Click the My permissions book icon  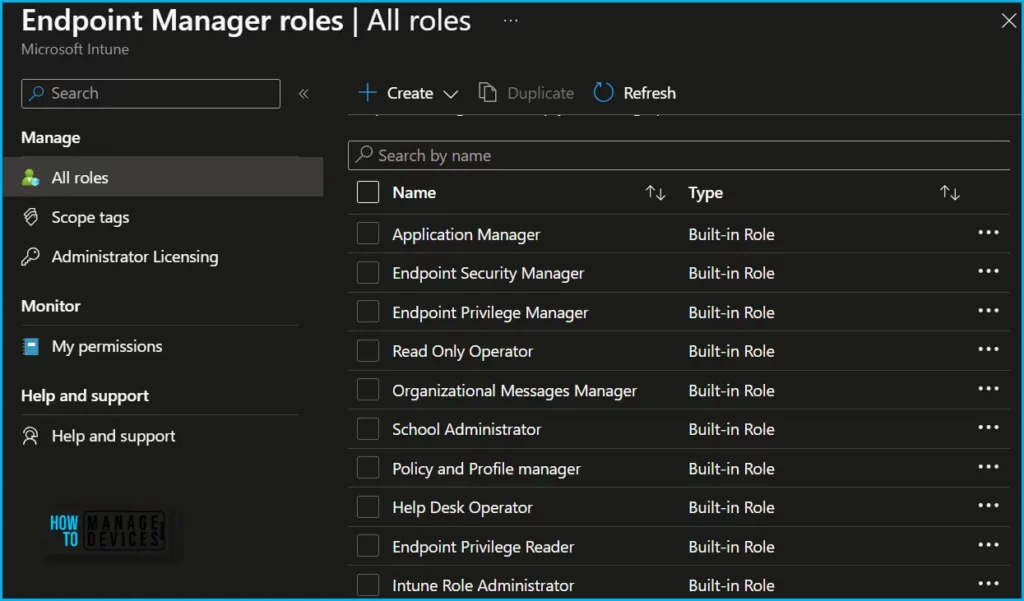(x=31, y=346)
